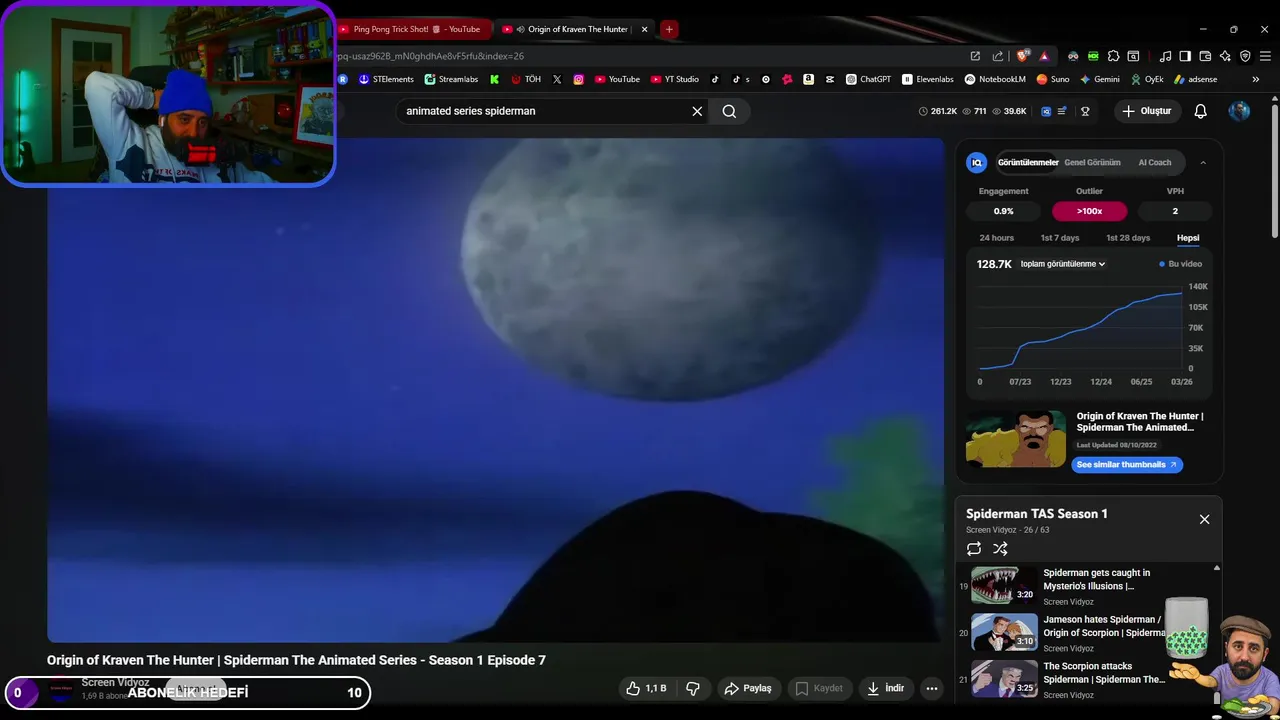Click the Kaydet save button
The height and width of the screenshot is (720, 1280).
[x=820, y=688]
